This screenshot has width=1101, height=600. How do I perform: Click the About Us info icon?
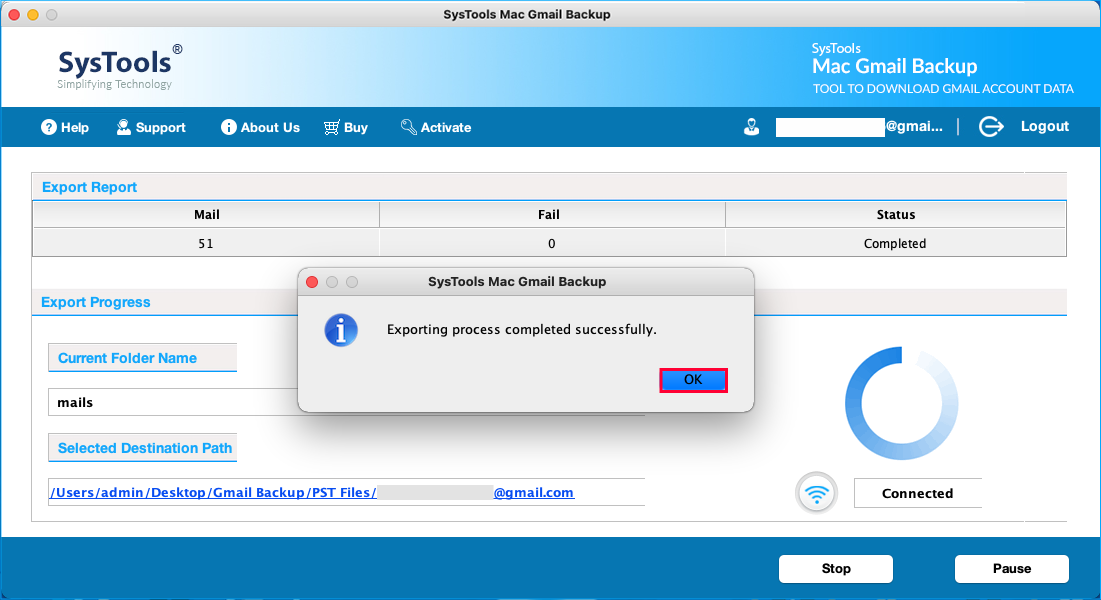coord(228,126)
